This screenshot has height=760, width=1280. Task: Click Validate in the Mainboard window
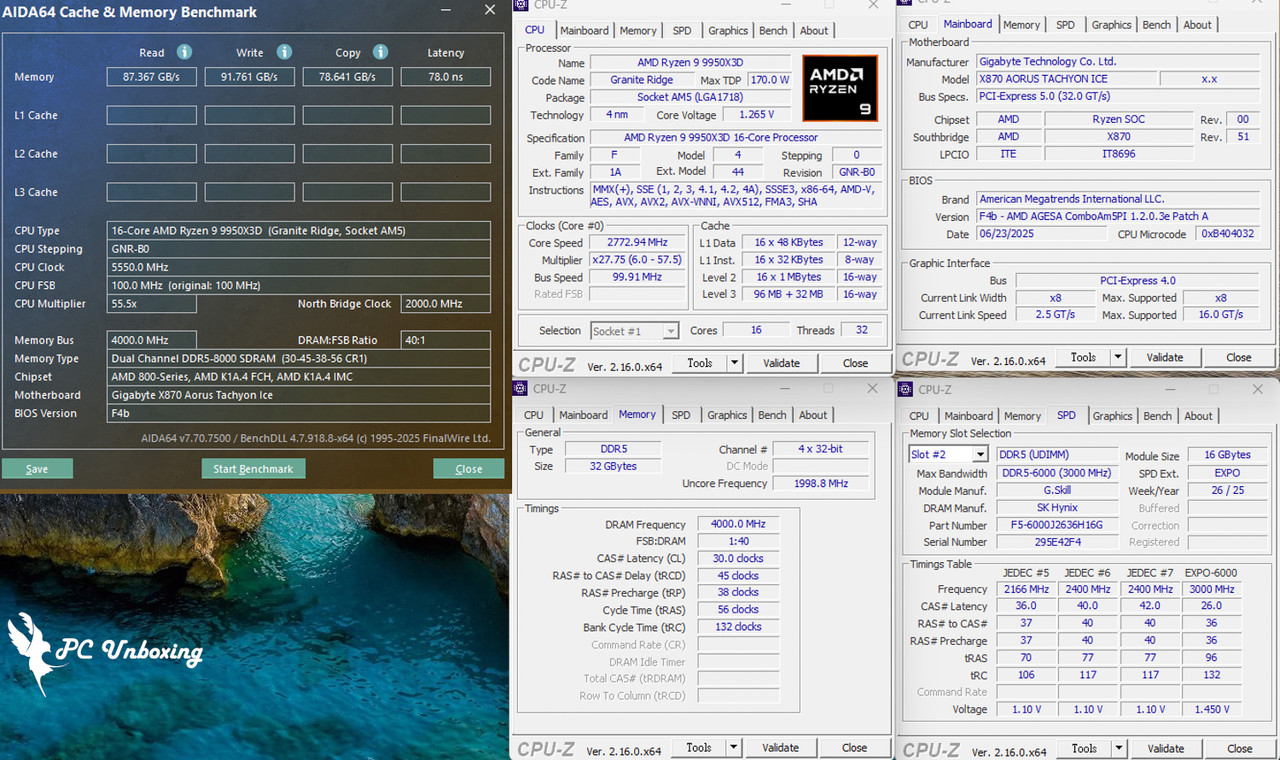[x=1165, y=357]
